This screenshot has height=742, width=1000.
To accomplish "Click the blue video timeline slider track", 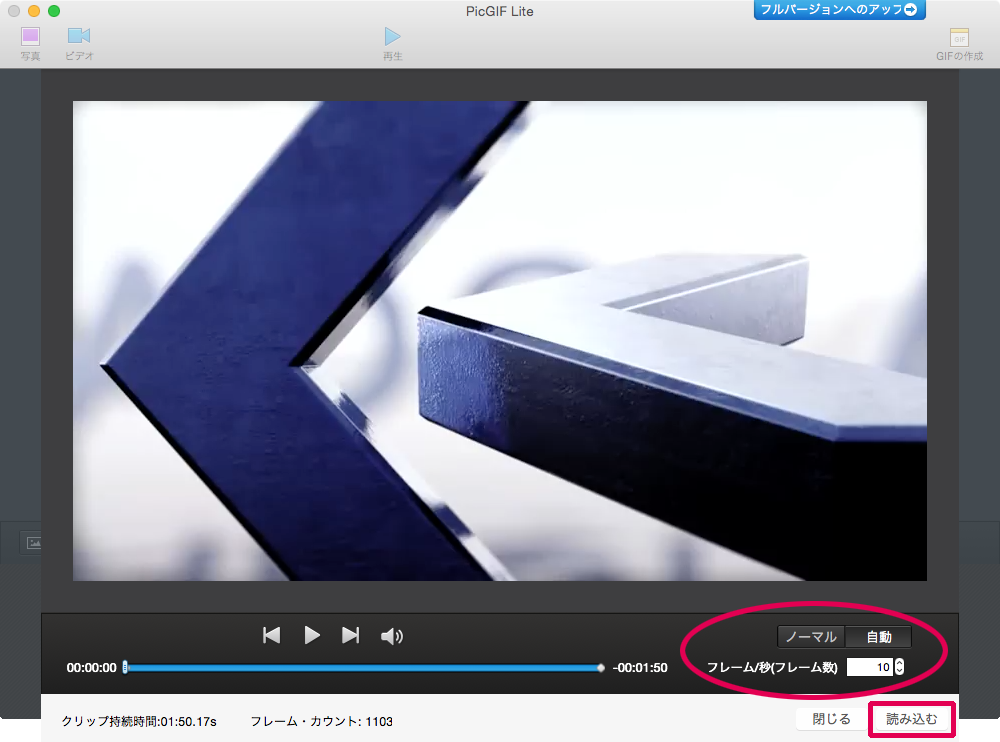I will 363,668.
